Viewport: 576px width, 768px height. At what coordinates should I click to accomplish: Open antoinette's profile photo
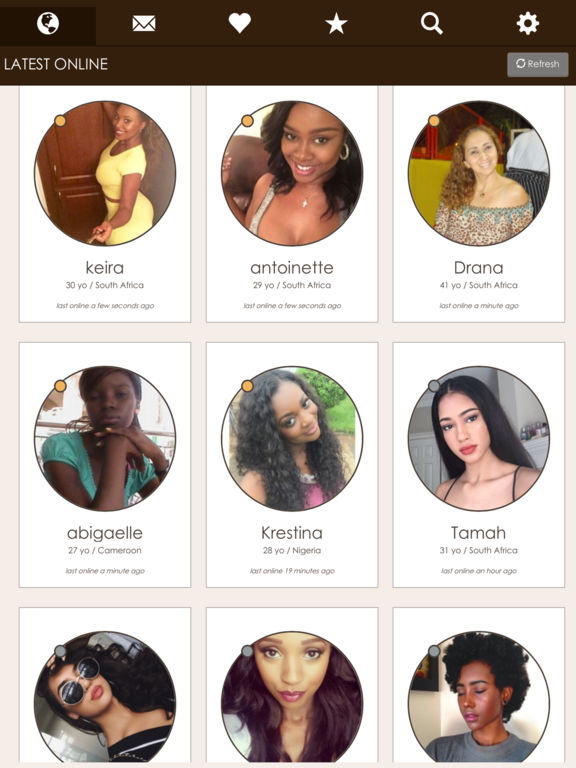pyautogui.click(x=292, y=173)
